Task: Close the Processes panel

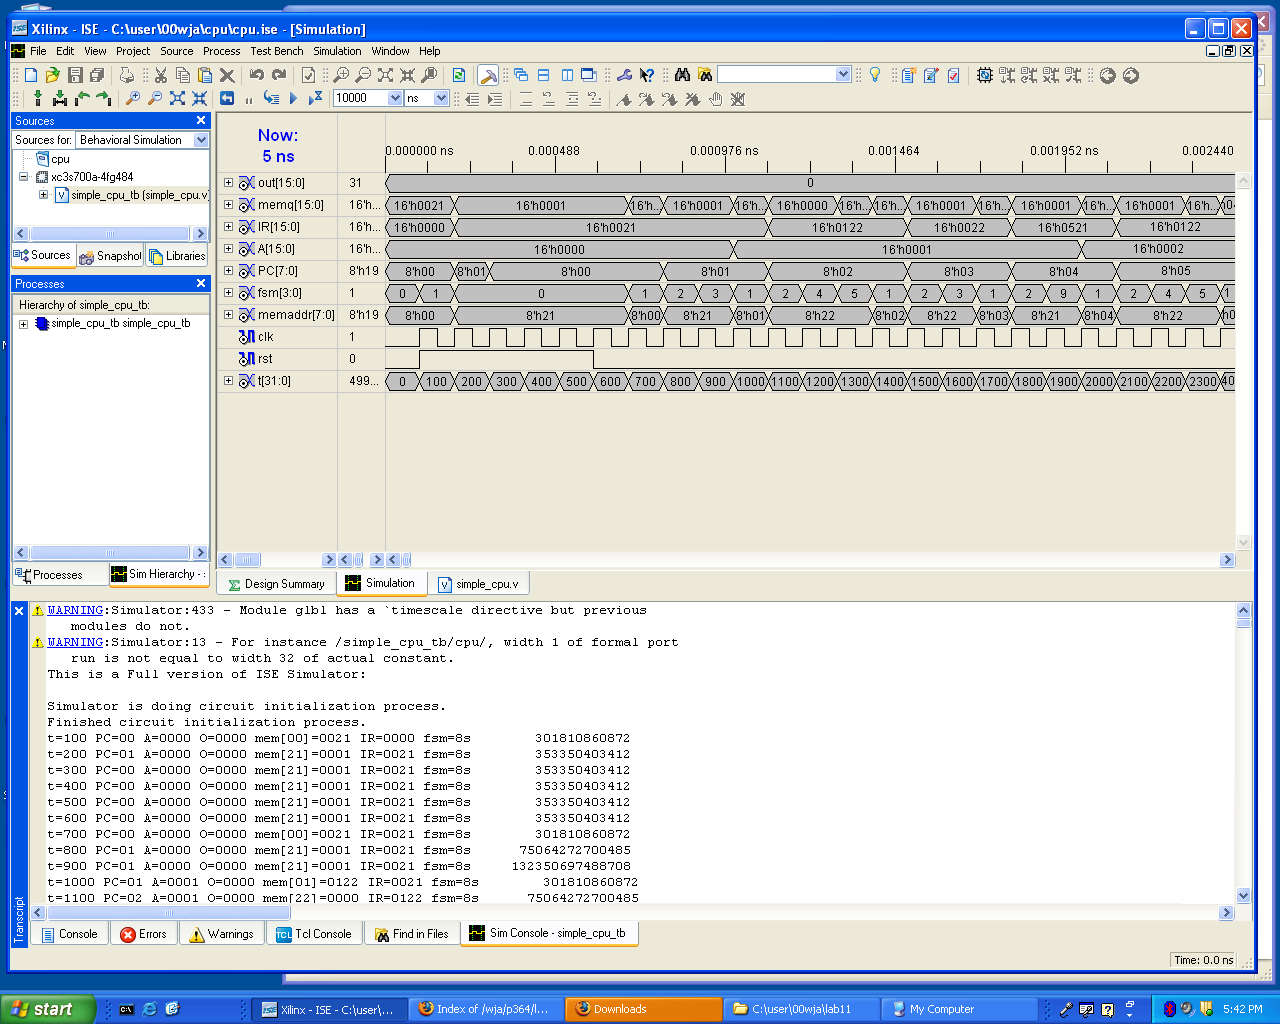Action: [x=201, y=284]
